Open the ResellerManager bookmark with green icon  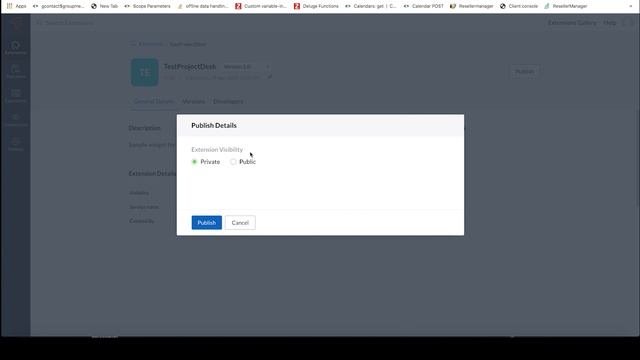click(x=566, y=6)
